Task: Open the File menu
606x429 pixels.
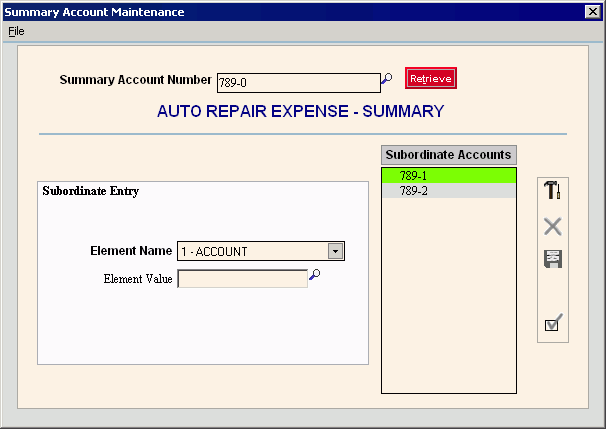Action: pos(16,31)
